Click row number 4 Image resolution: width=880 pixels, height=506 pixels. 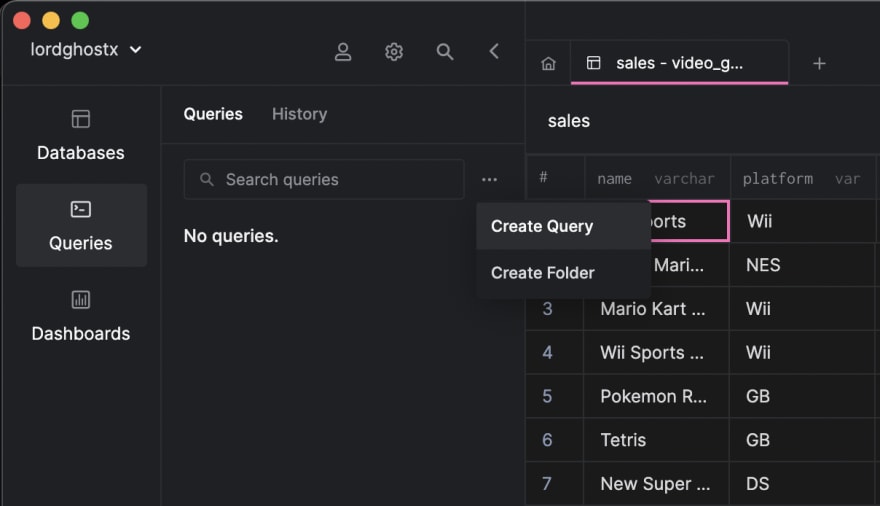coord(547,352)
